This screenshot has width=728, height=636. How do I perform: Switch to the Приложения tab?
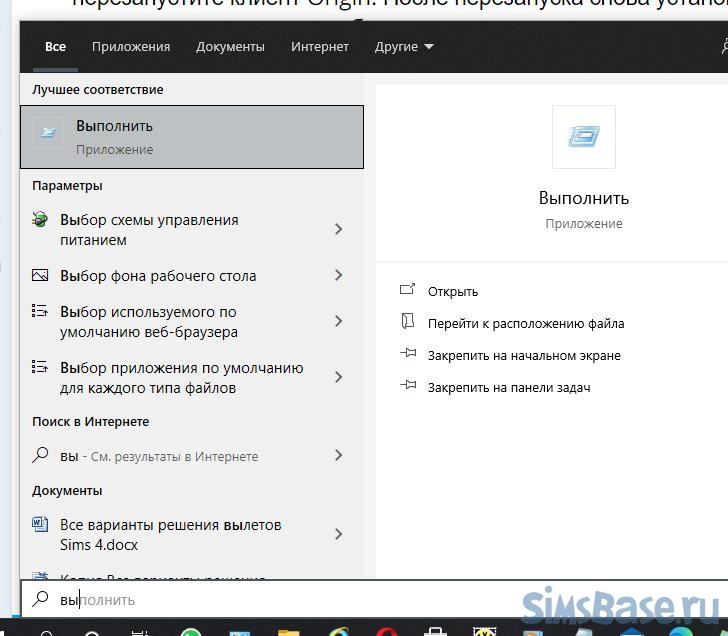point(131,47)
